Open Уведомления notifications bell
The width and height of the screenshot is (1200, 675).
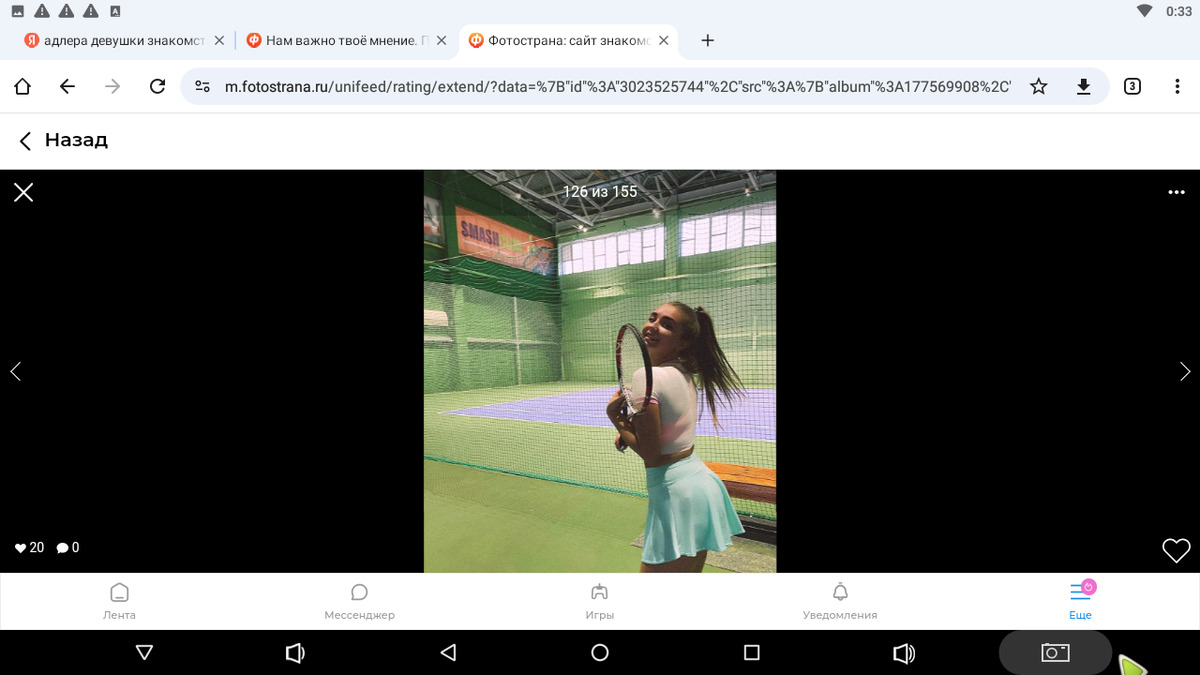840,601
